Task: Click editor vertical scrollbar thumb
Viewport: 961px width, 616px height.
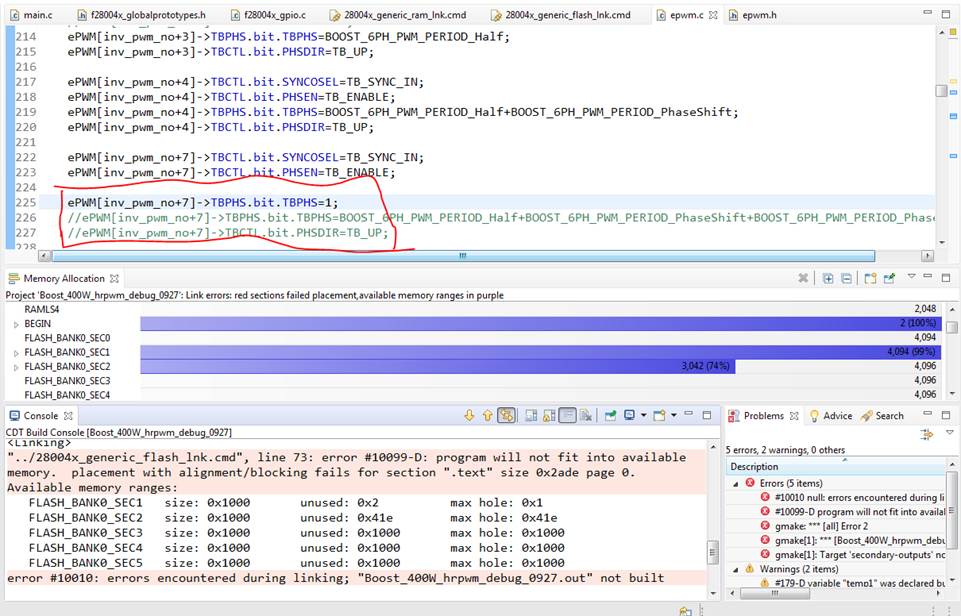Action: point(941,91)
